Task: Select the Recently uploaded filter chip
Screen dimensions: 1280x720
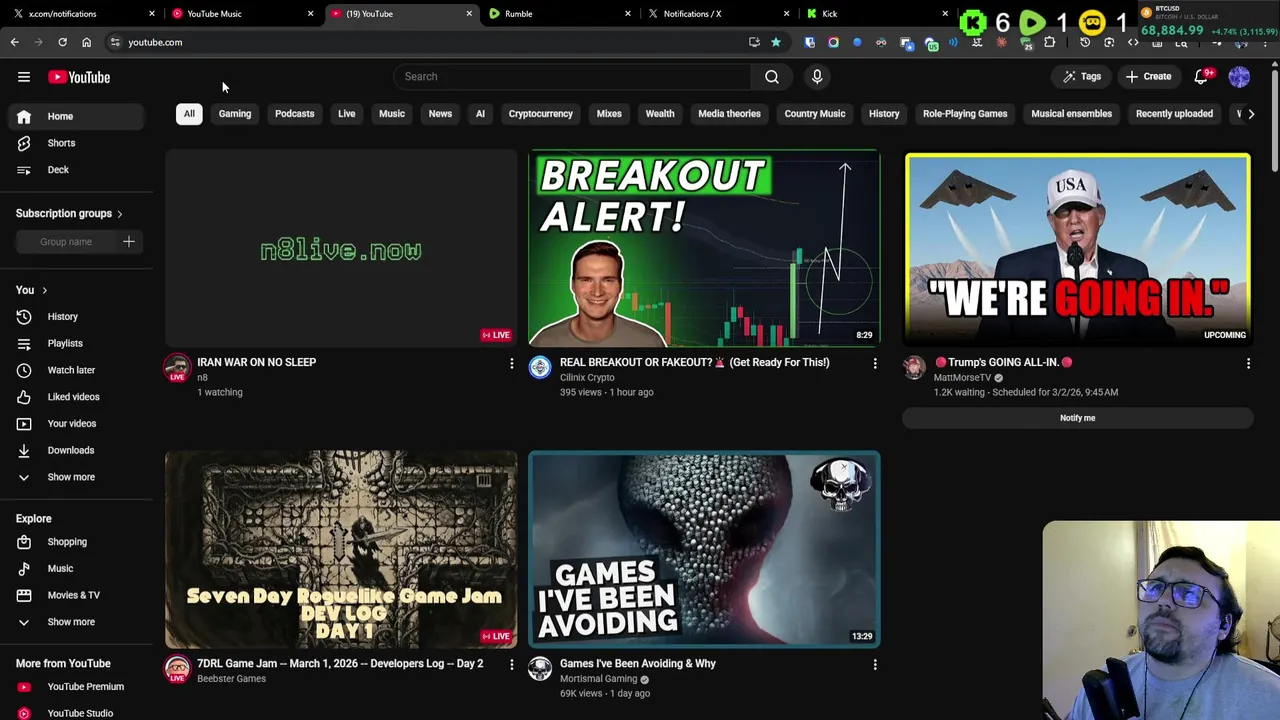Action: pos(1174,113)
